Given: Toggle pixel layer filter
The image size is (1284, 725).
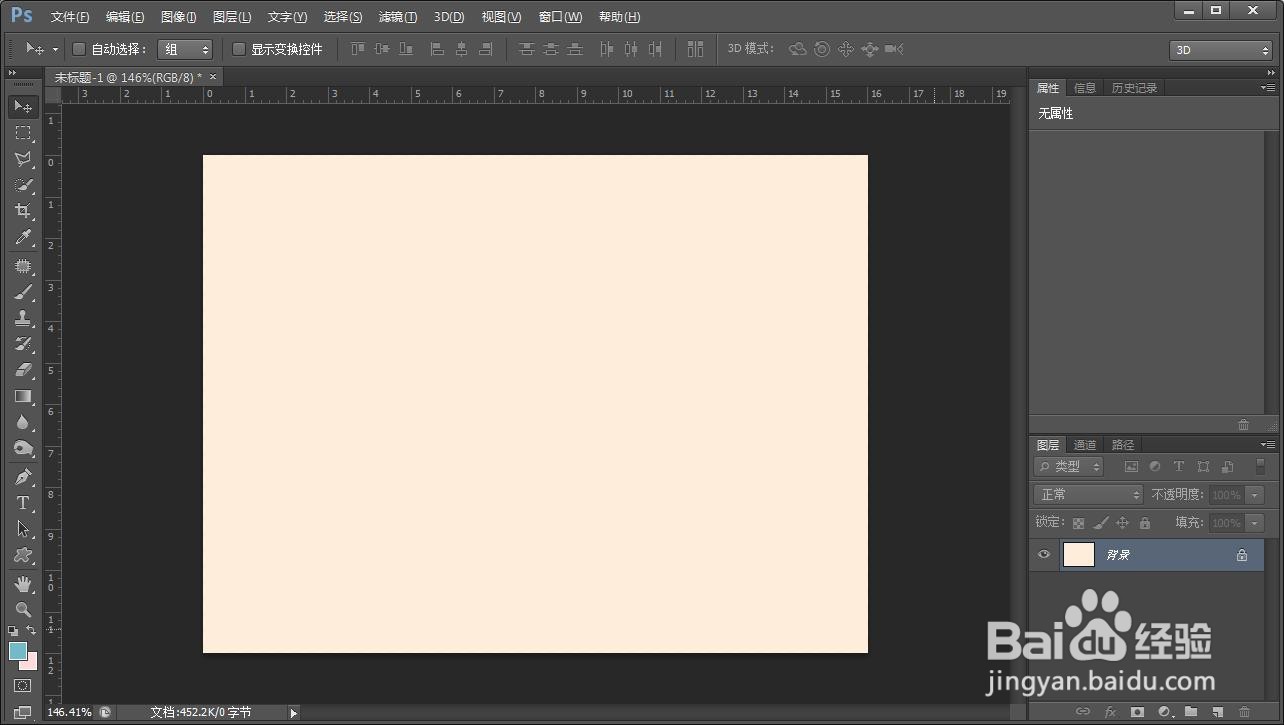Looking at the screenshot, I should click(1131, 466).
